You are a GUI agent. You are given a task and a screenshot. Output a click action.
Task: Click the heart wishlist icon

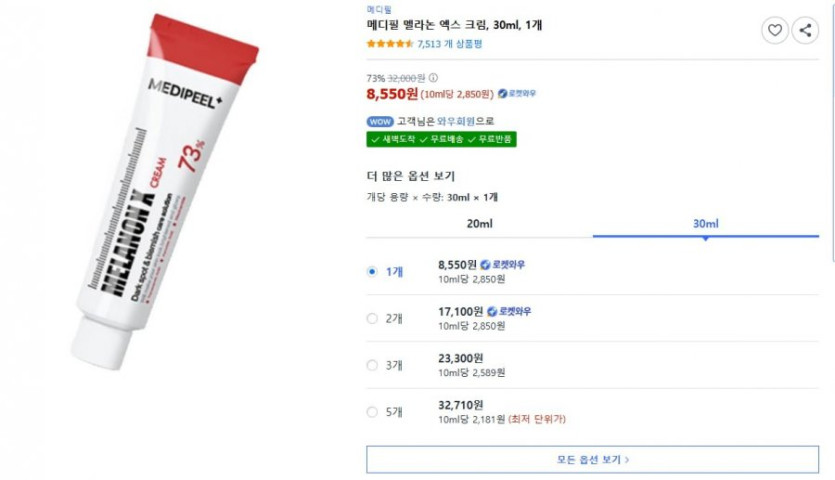coord(775,31)
